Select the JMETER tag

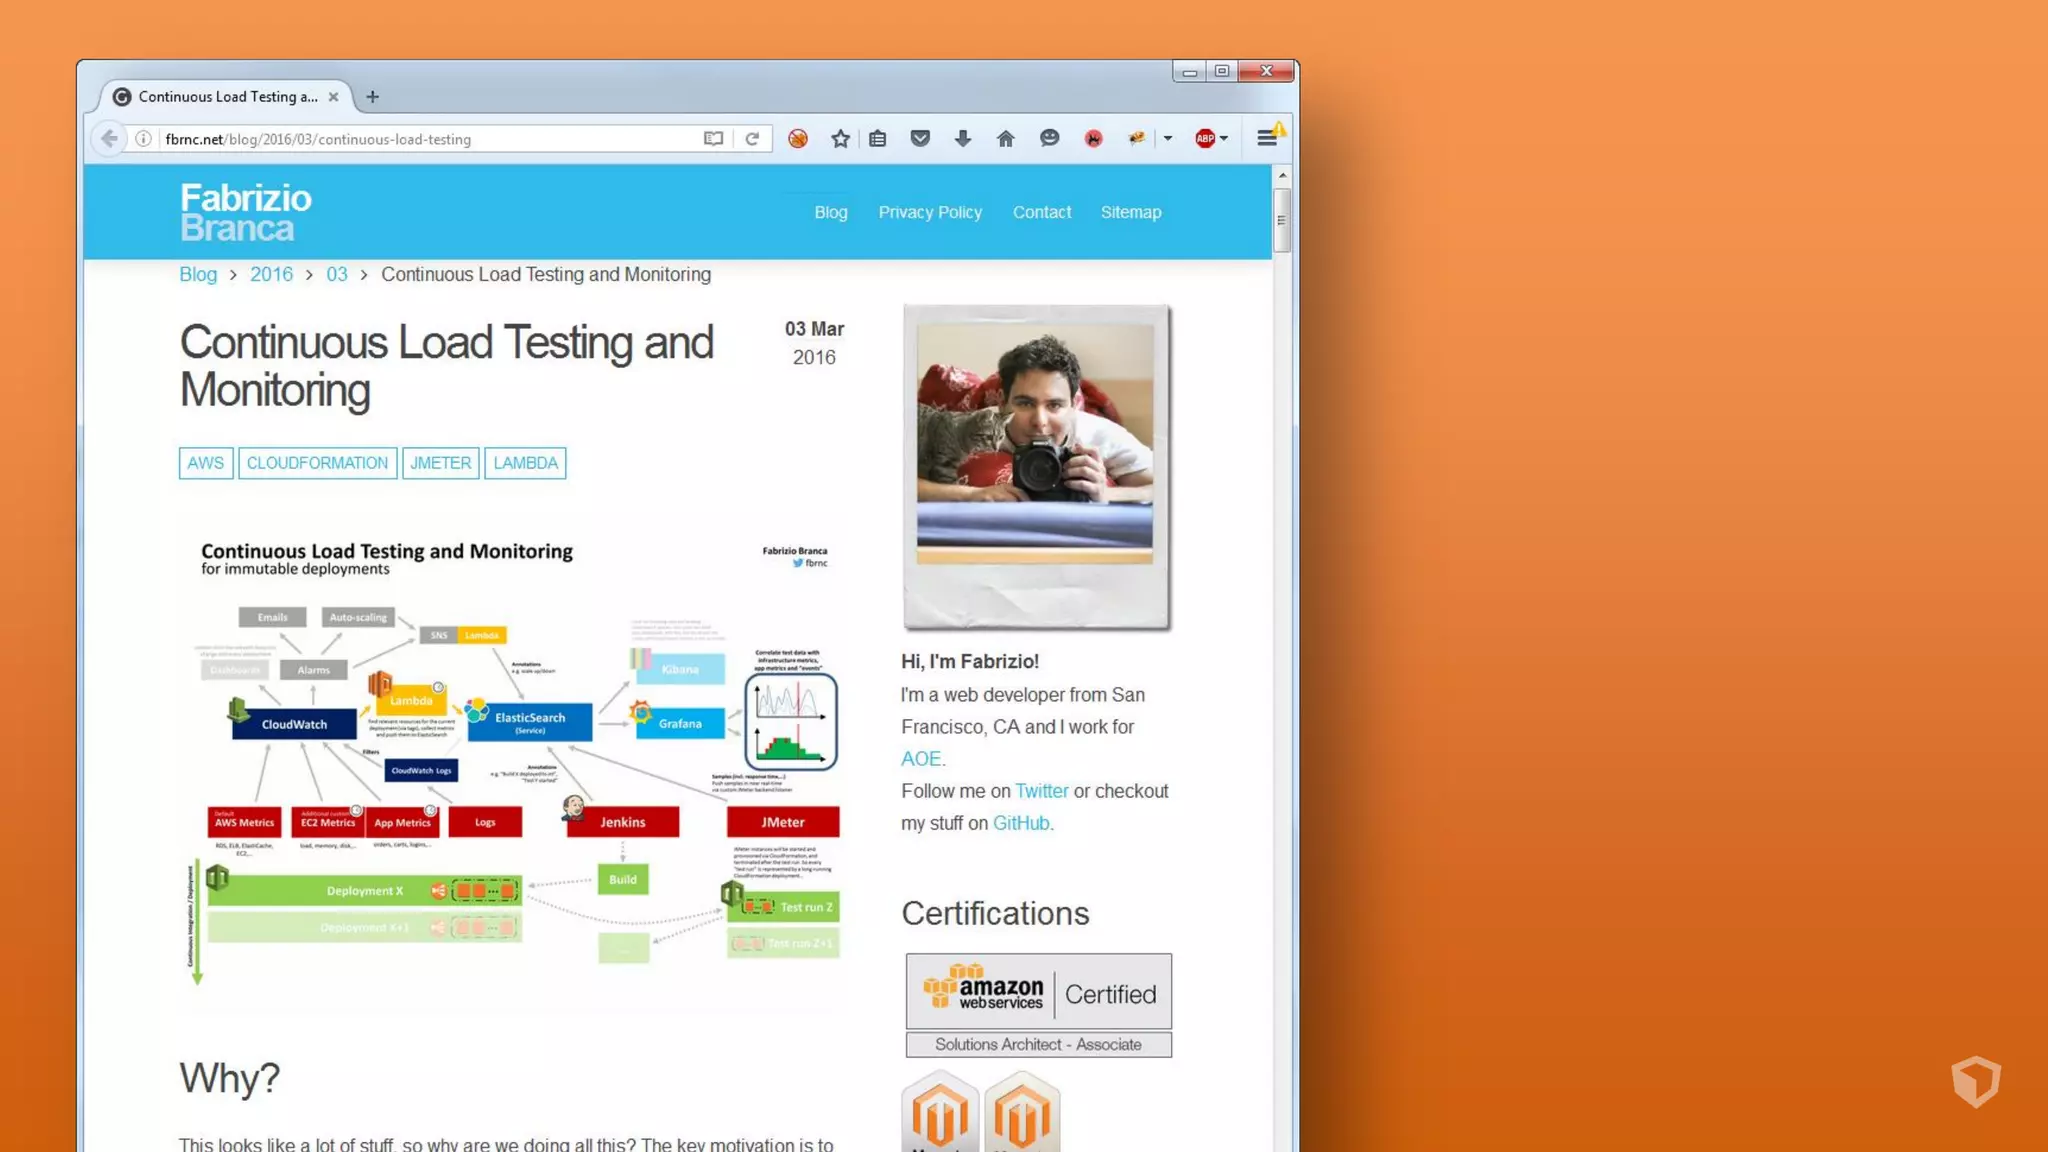pyautogui.click(x=441, y=463)
